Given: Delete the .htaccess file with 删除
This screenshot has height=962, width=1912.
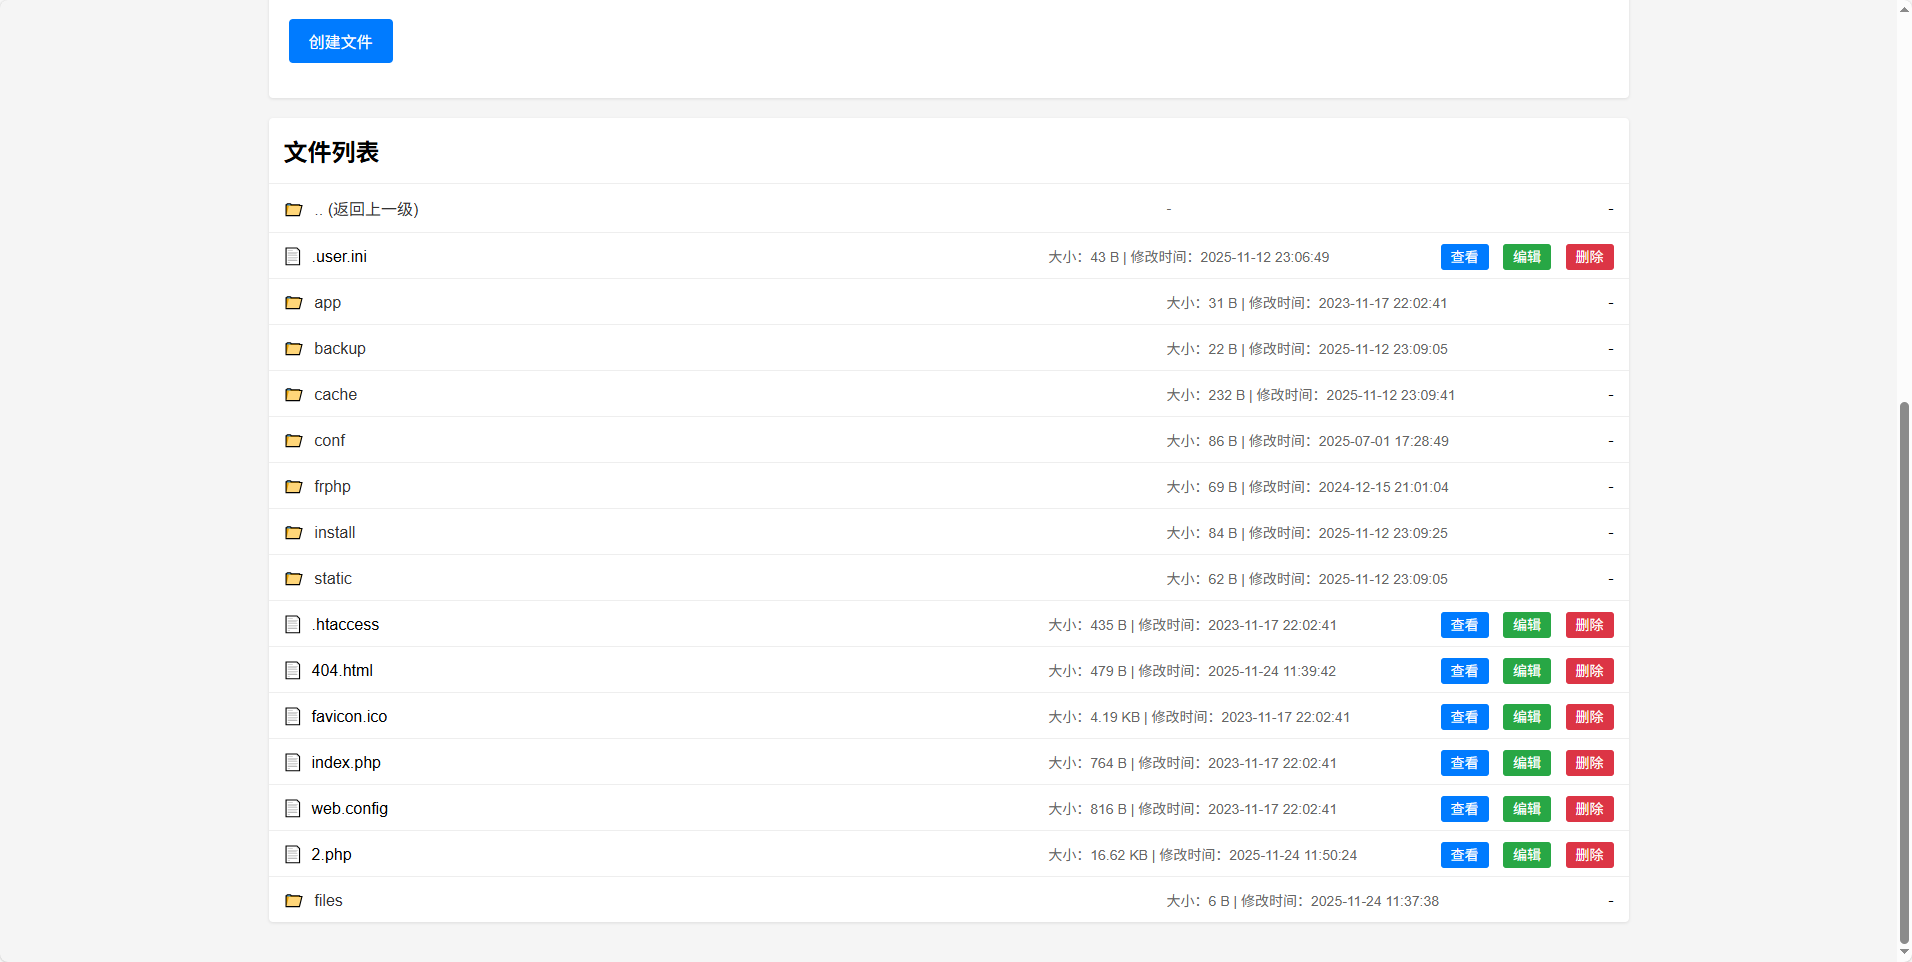Looking at the screenshot, I should 1589,625.
